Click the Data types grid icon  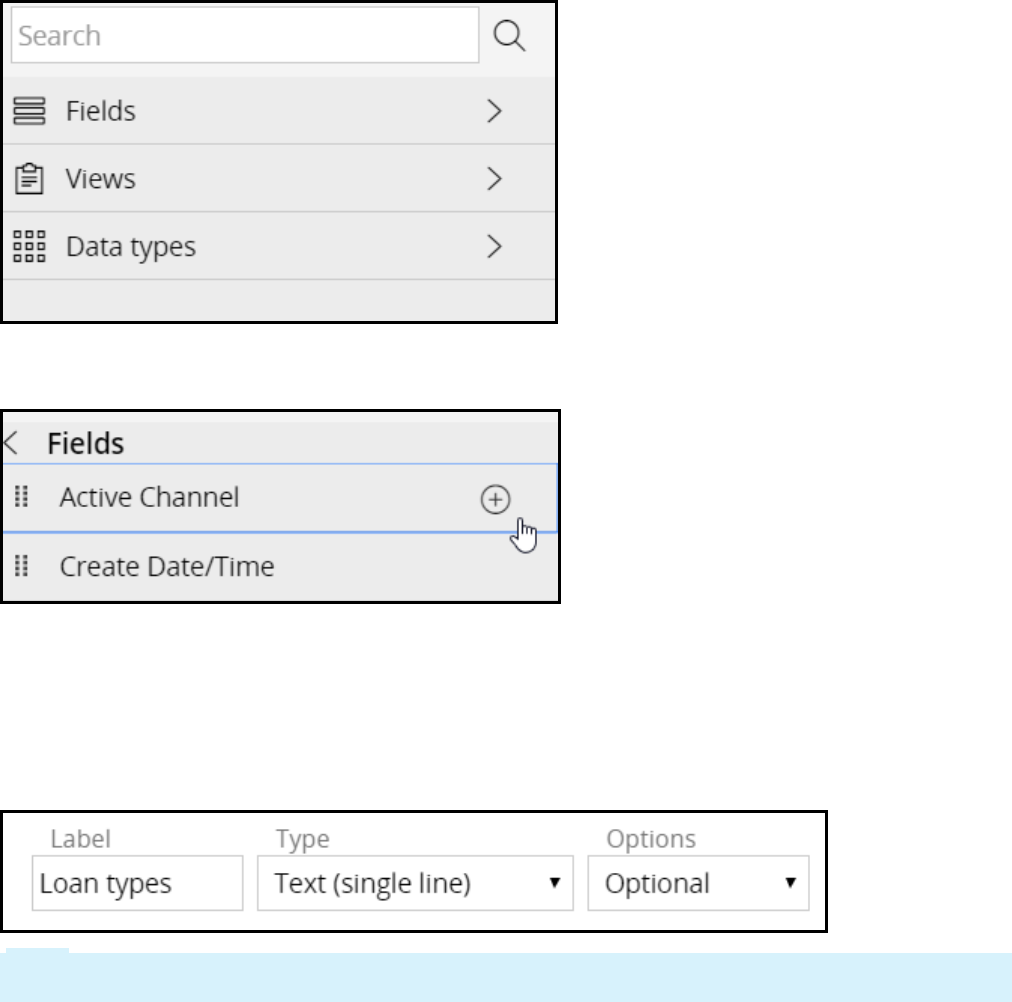click(29, 246)
